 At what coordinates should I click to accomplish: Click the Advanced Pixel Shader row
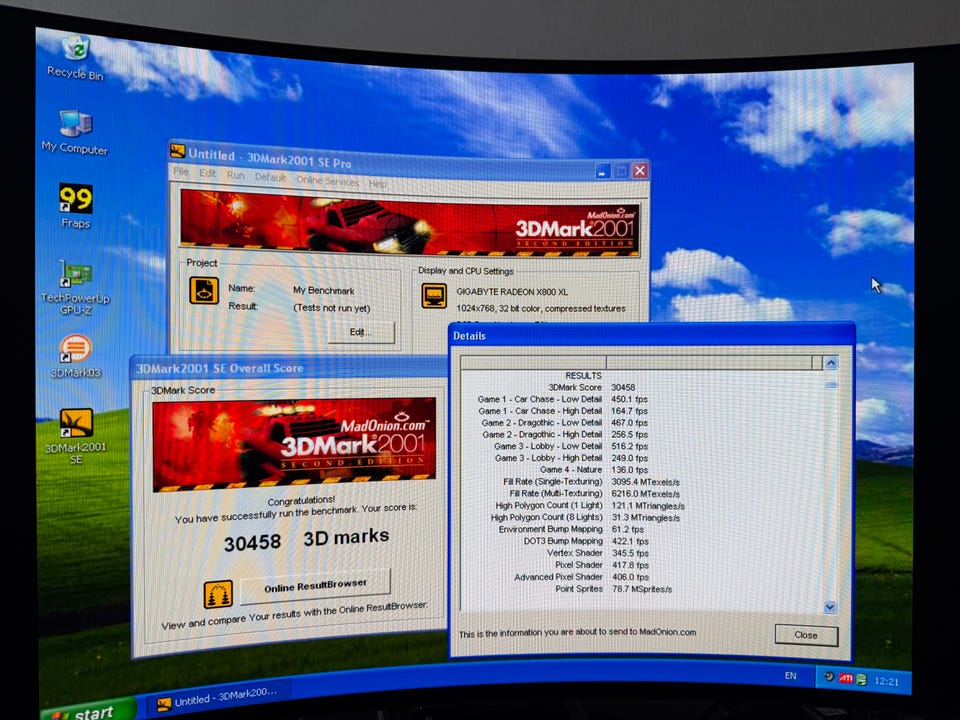582,577
